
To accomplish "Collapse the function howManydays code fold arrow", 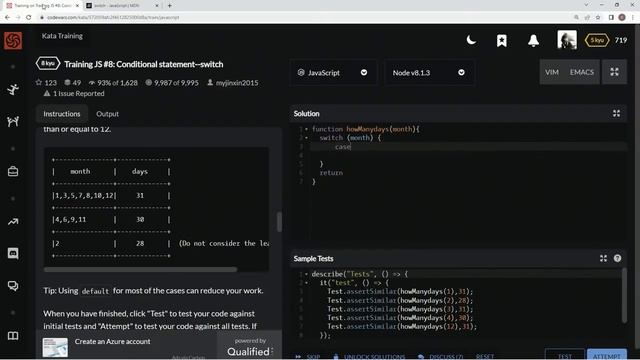I will (307, 129).
